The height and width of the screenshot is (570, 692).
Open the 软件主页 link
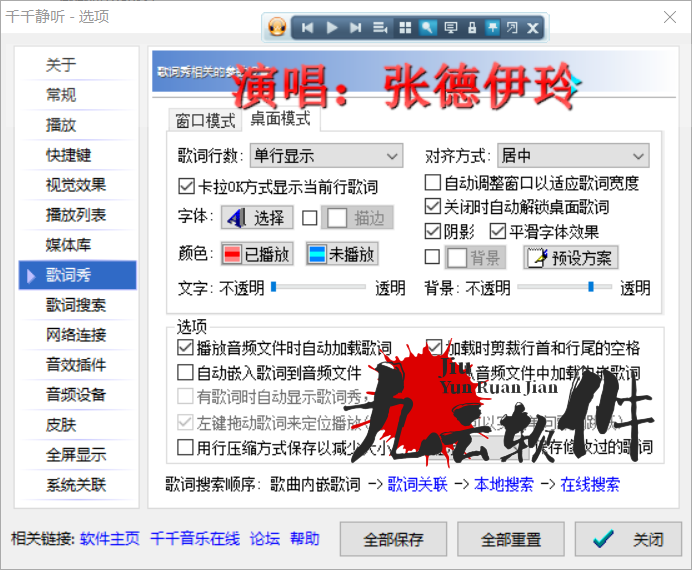click(110, 539)
